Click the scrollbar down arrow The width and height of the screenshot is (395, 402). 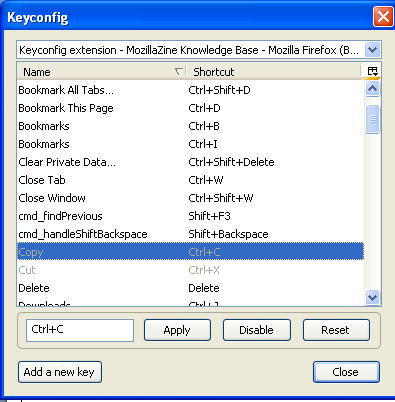372,297
